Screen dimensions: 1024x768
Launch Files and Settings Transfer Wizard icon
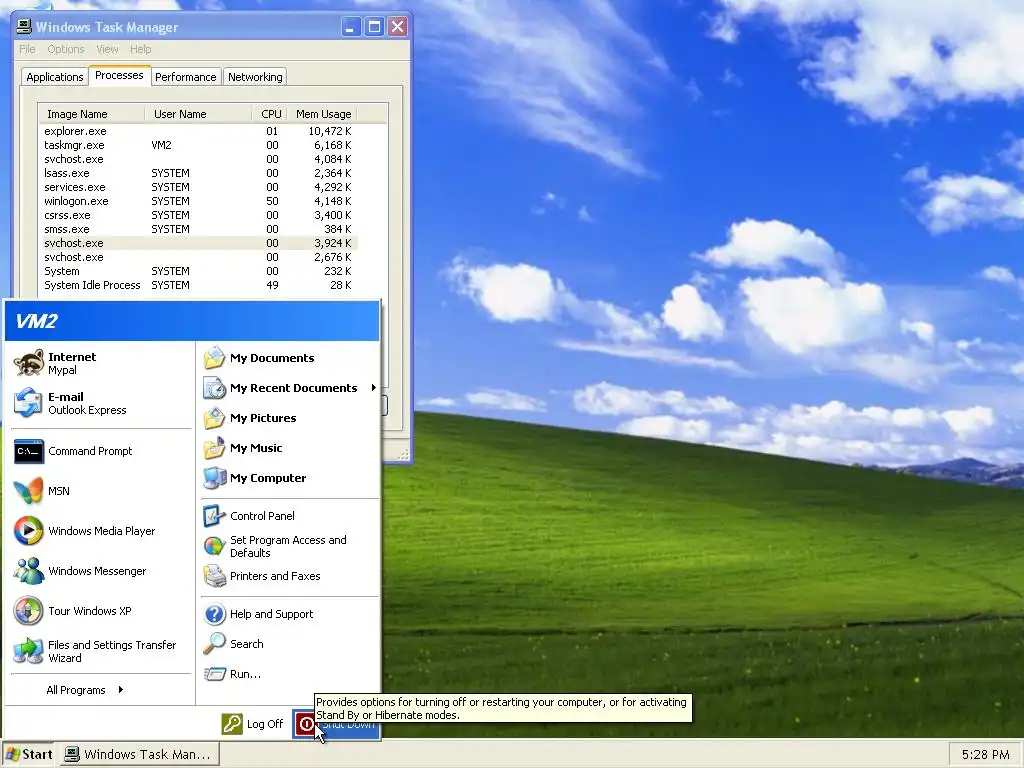pyautogui.click(x=29, y=651)
